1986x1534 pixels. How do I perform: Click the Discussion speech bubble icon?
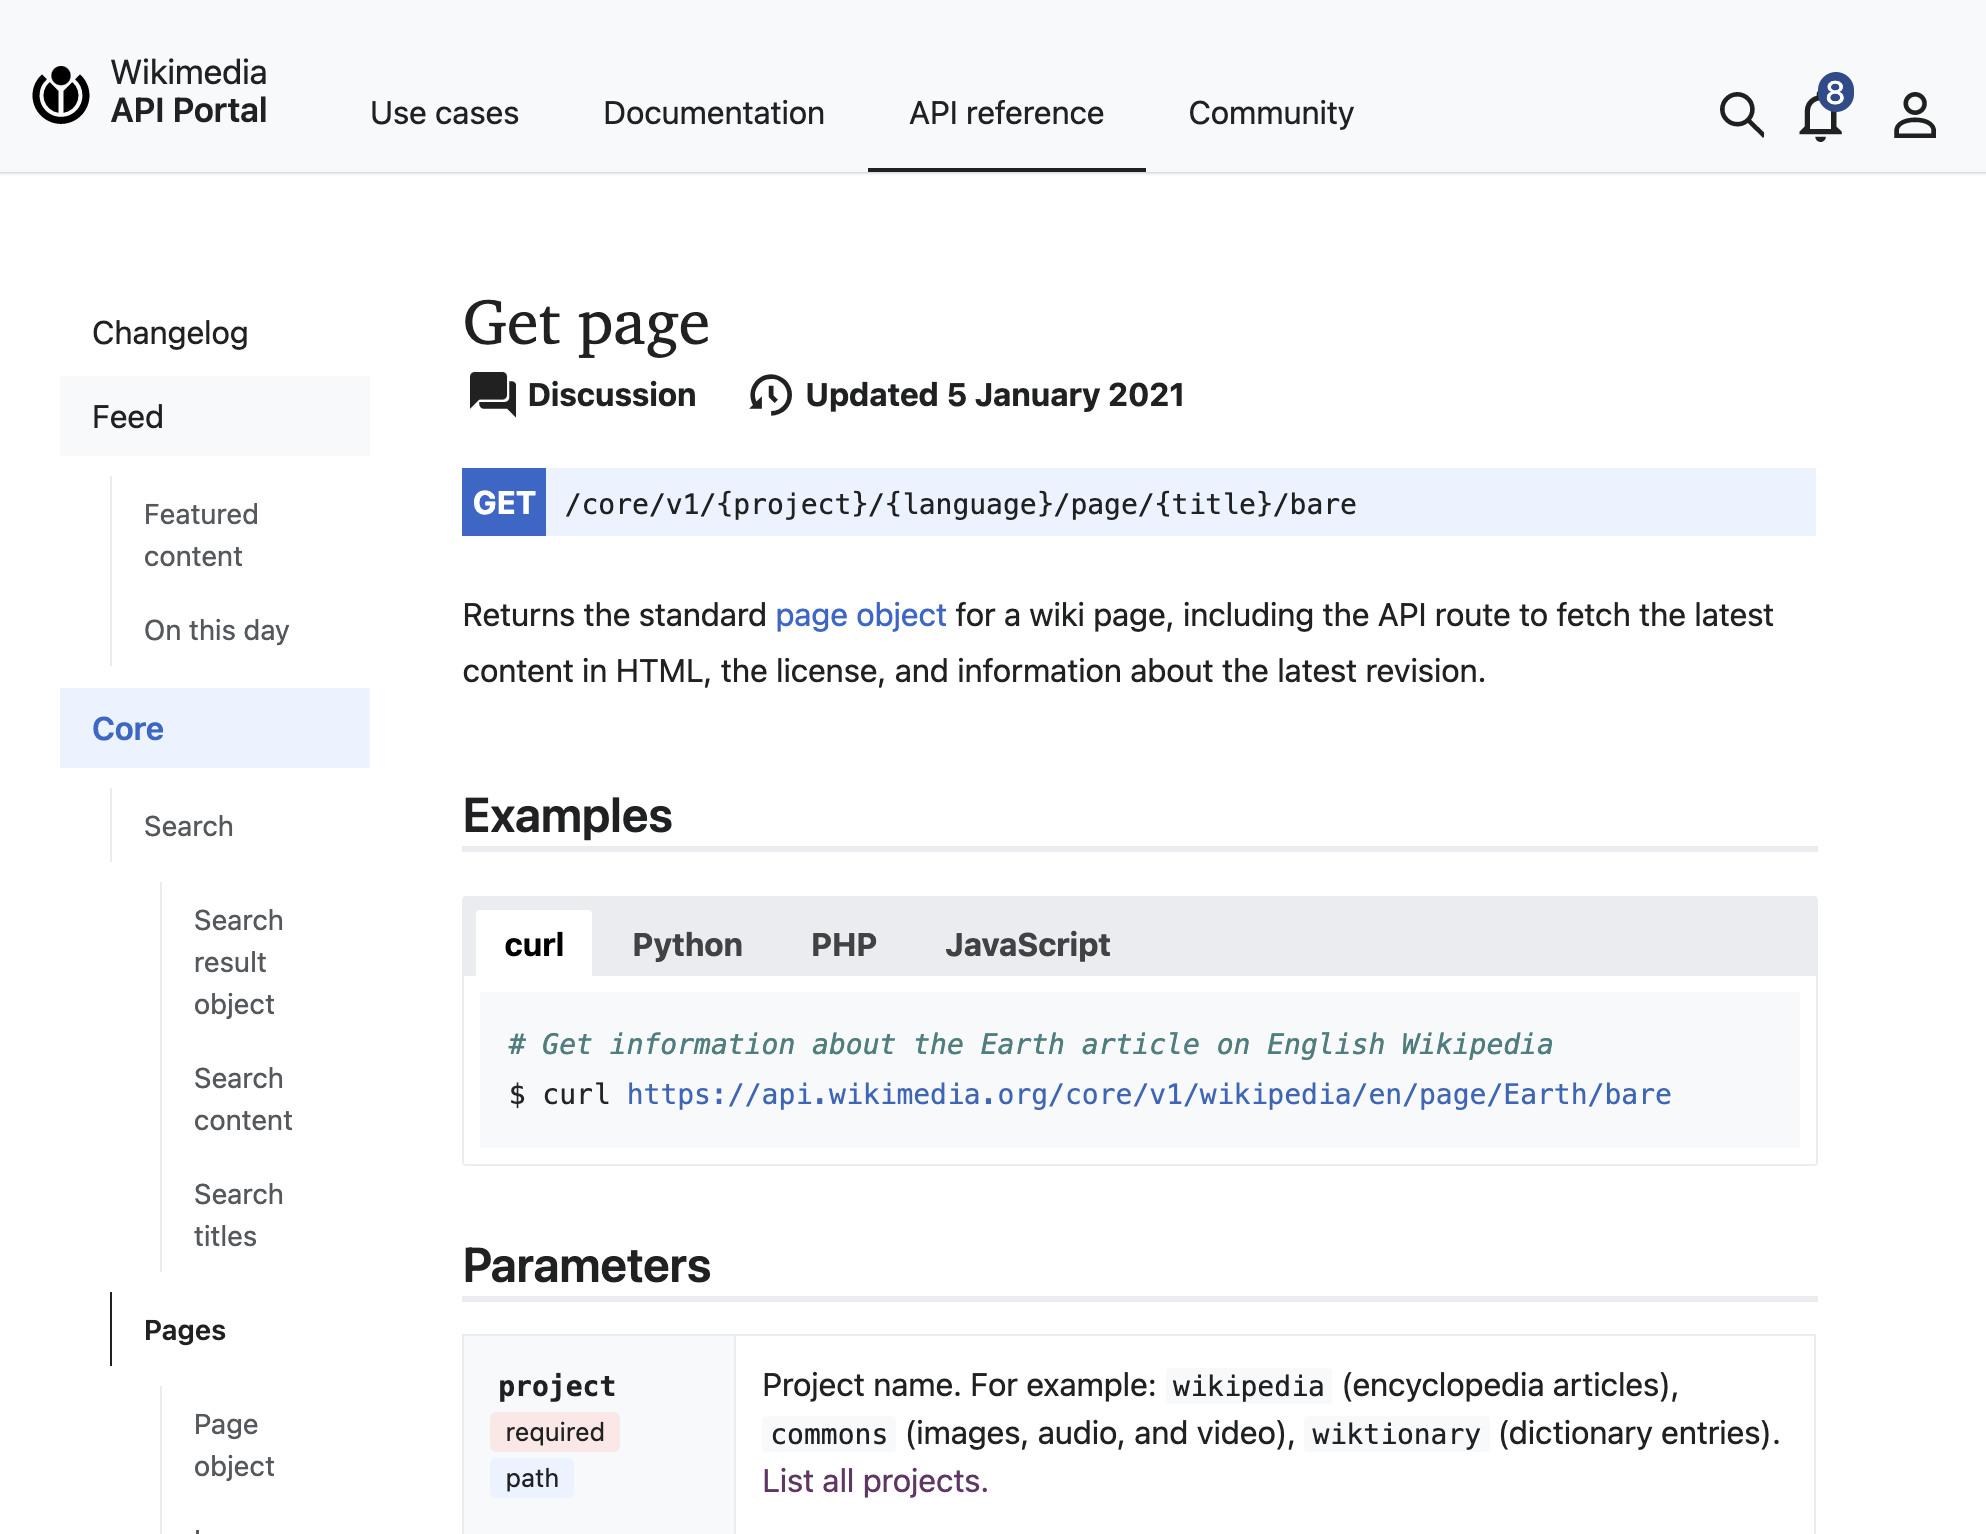tap(492, 394)
